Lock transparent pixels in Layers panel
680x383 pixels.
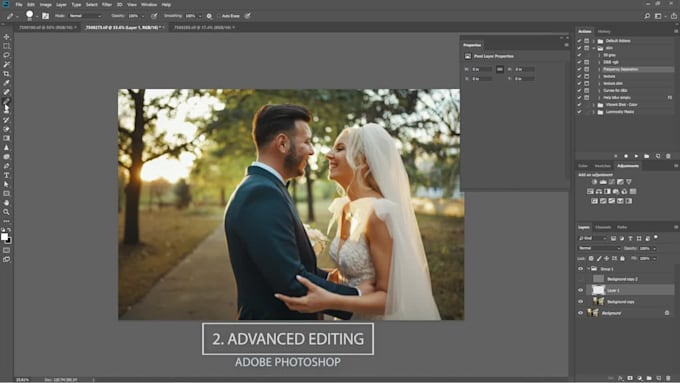click(591, 259)
